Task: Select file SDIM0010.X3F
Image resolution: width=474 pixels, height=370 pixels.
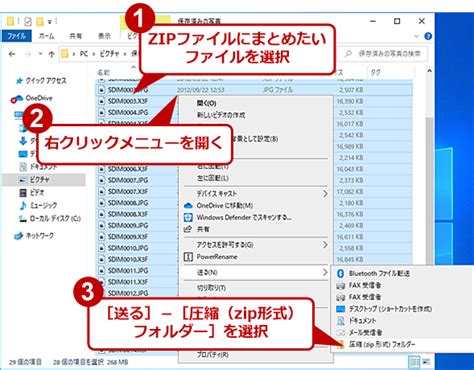Action: tap(128, 259)
